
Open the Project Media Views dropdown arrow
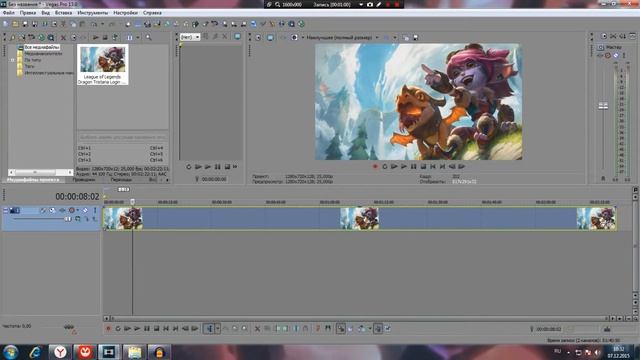pos(138,38)
